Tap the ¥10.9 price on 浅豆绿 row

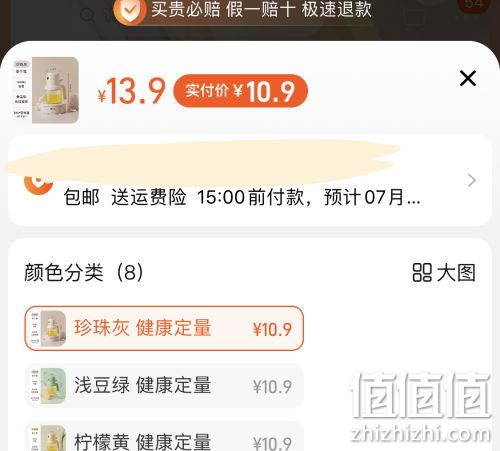[x=272, y=387]
